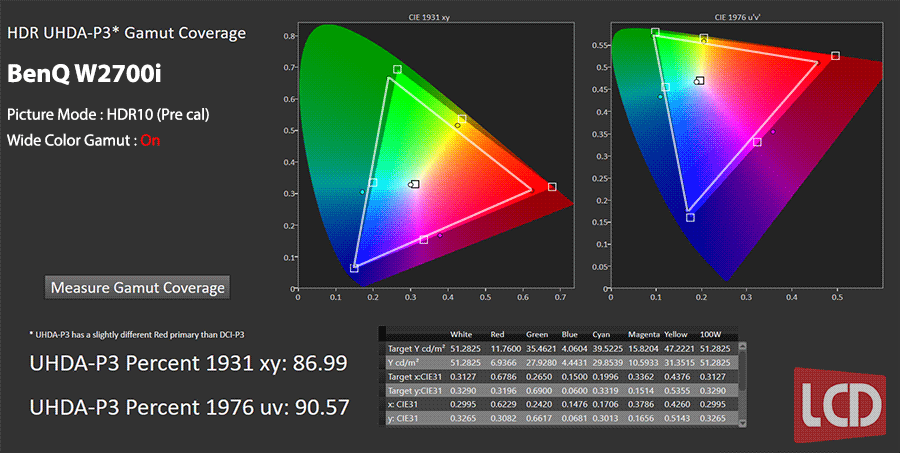
Task: Select the Target y:CIE31 row label
Action: (x=415, y=390)
